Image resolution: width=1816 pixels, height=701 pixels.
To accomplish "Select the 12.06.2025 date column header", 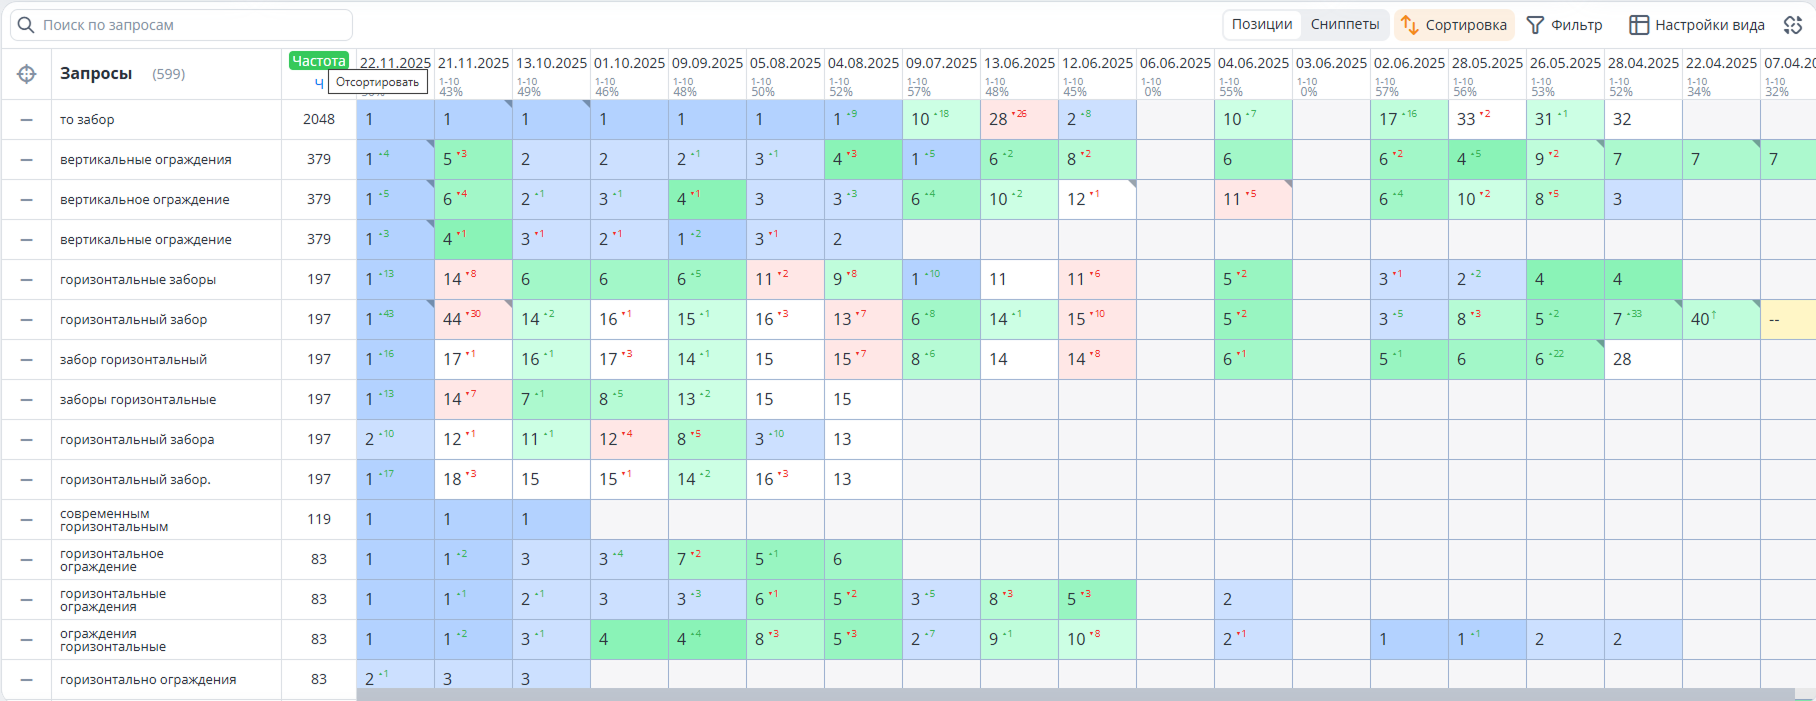I will (x=1097, y=63).
